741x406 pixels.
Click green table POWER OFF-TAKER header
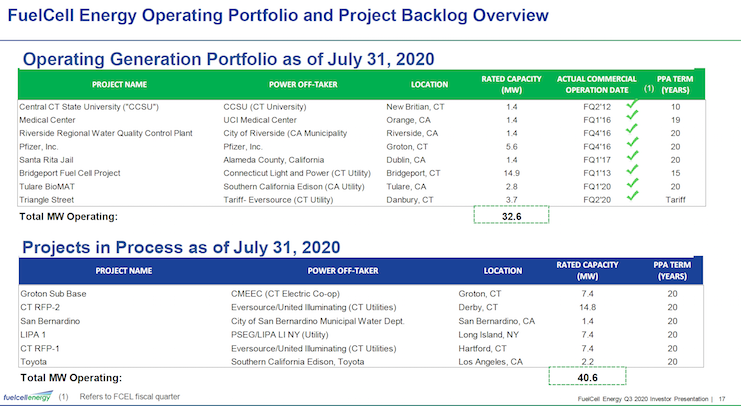pyautogui.click(x=303, y=85)
